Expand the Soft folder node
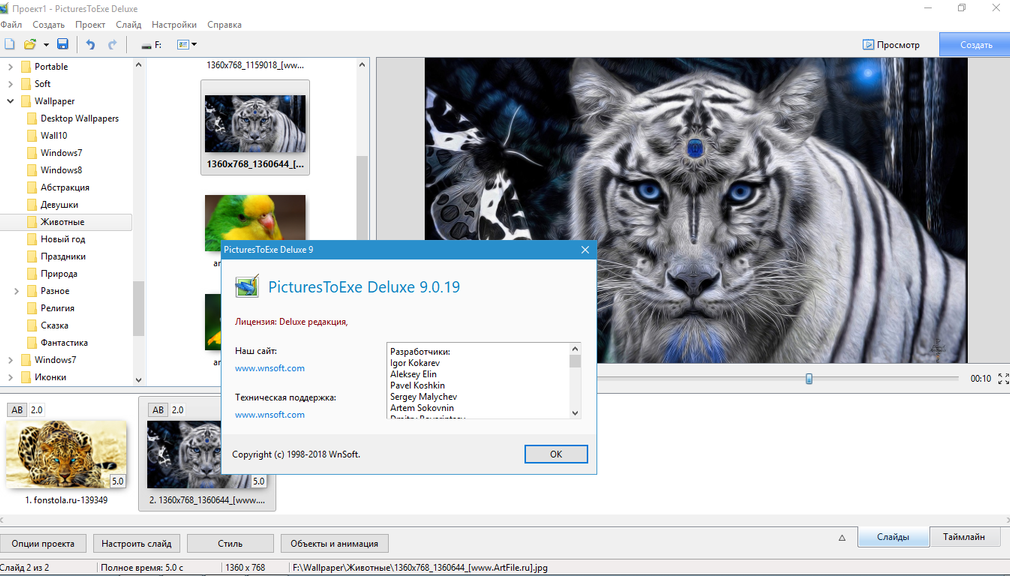1010x576 pixels. [10, 84]
